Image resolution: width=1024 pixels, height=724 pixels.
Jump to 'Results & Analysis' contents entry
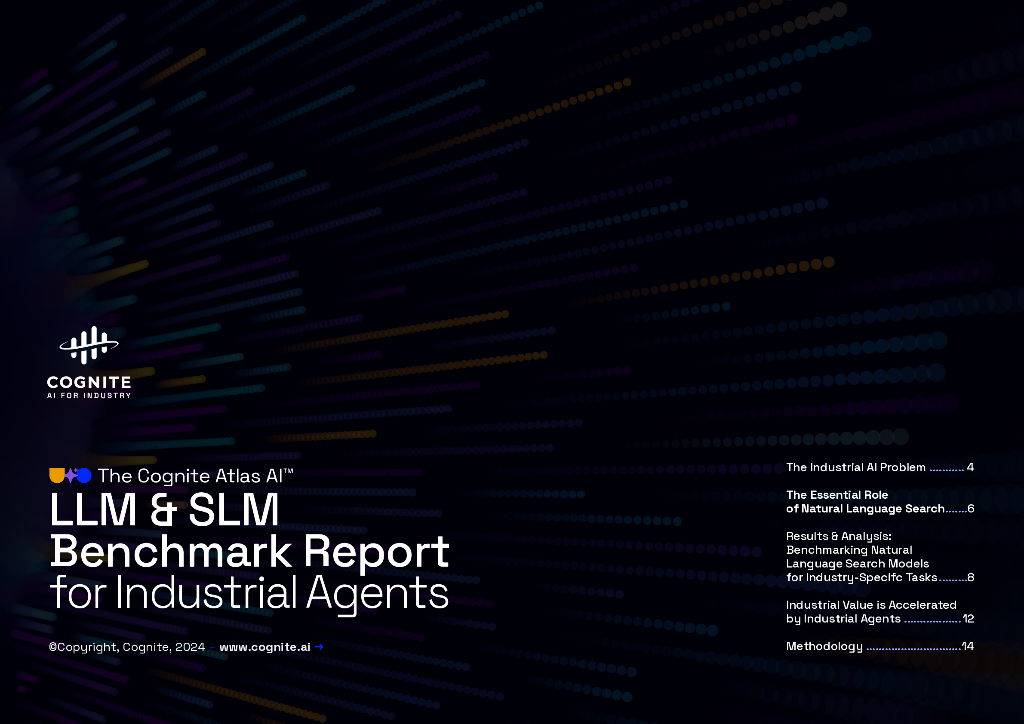point(880,556)
